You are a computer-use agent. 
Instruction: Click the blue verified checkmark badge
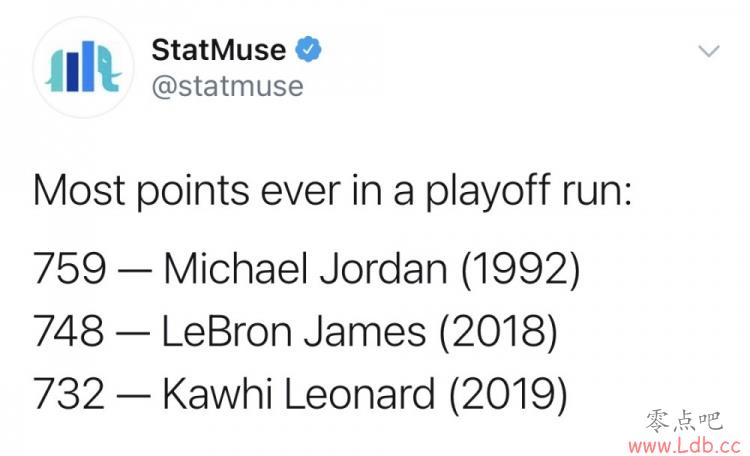click(308, 49)
